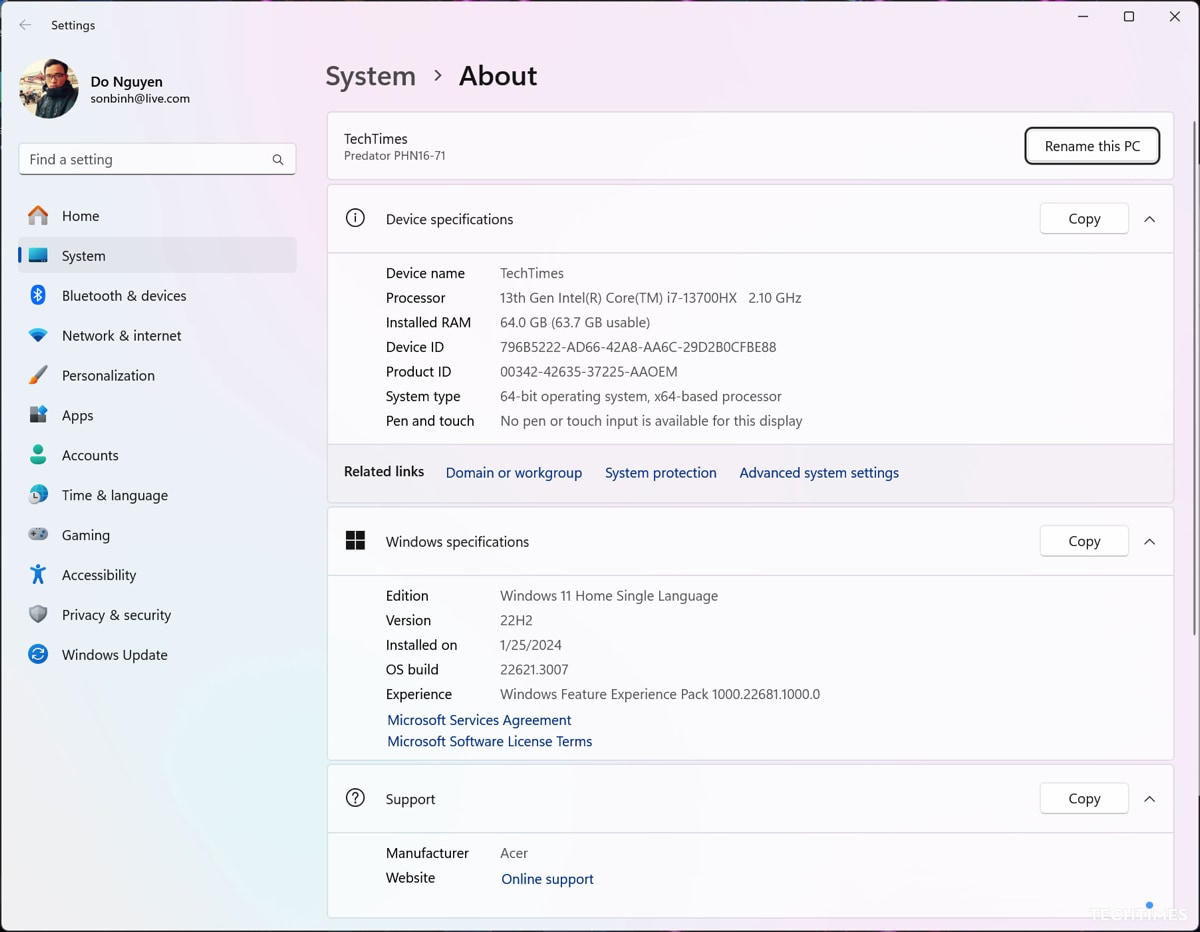1200x932 pixels.
Task: Click the Installed RAM 64.0 GB value
Action: tap(575, 322)
